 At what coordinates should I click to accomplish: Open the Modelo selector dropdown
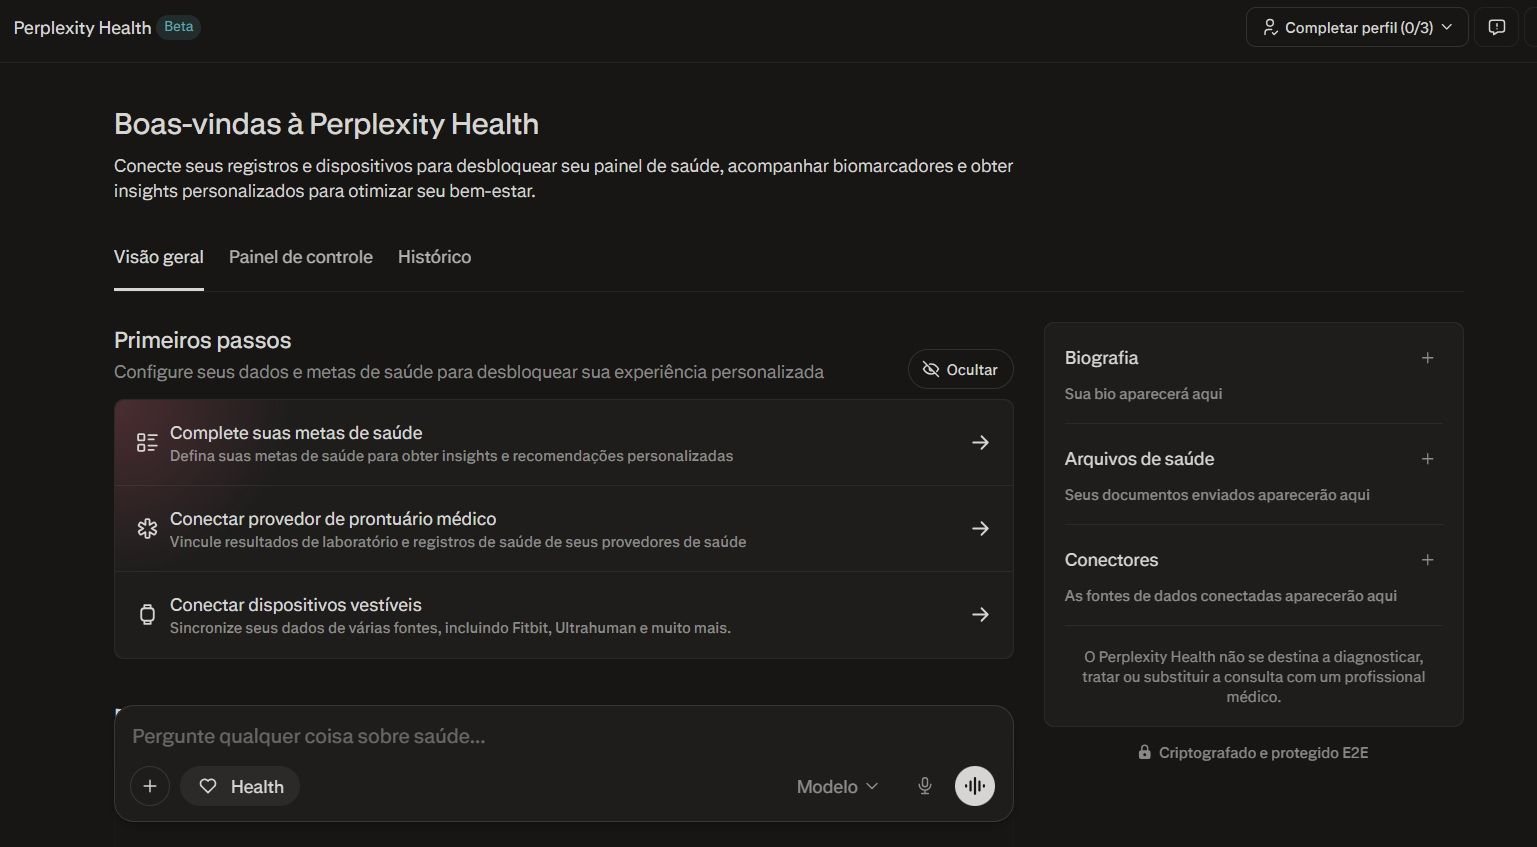pyautogui.click(x=837, y=786)
